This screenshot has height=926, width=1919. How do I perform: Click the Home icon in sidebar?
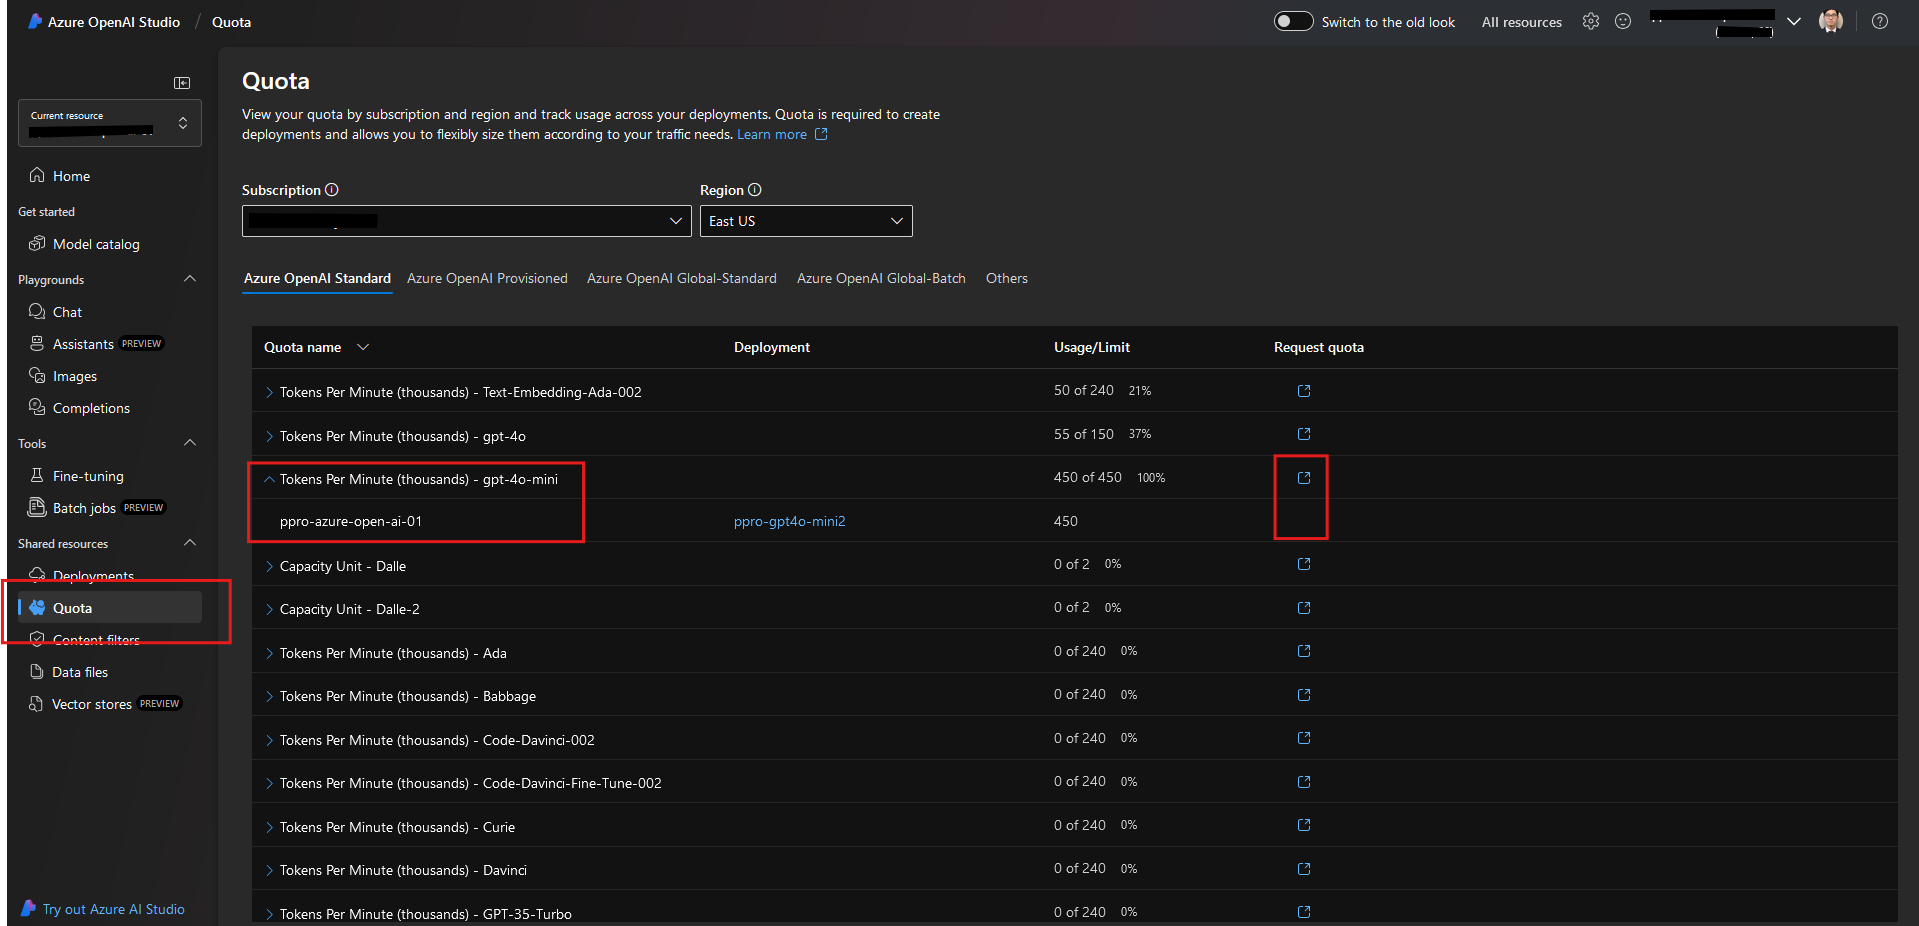37,175
